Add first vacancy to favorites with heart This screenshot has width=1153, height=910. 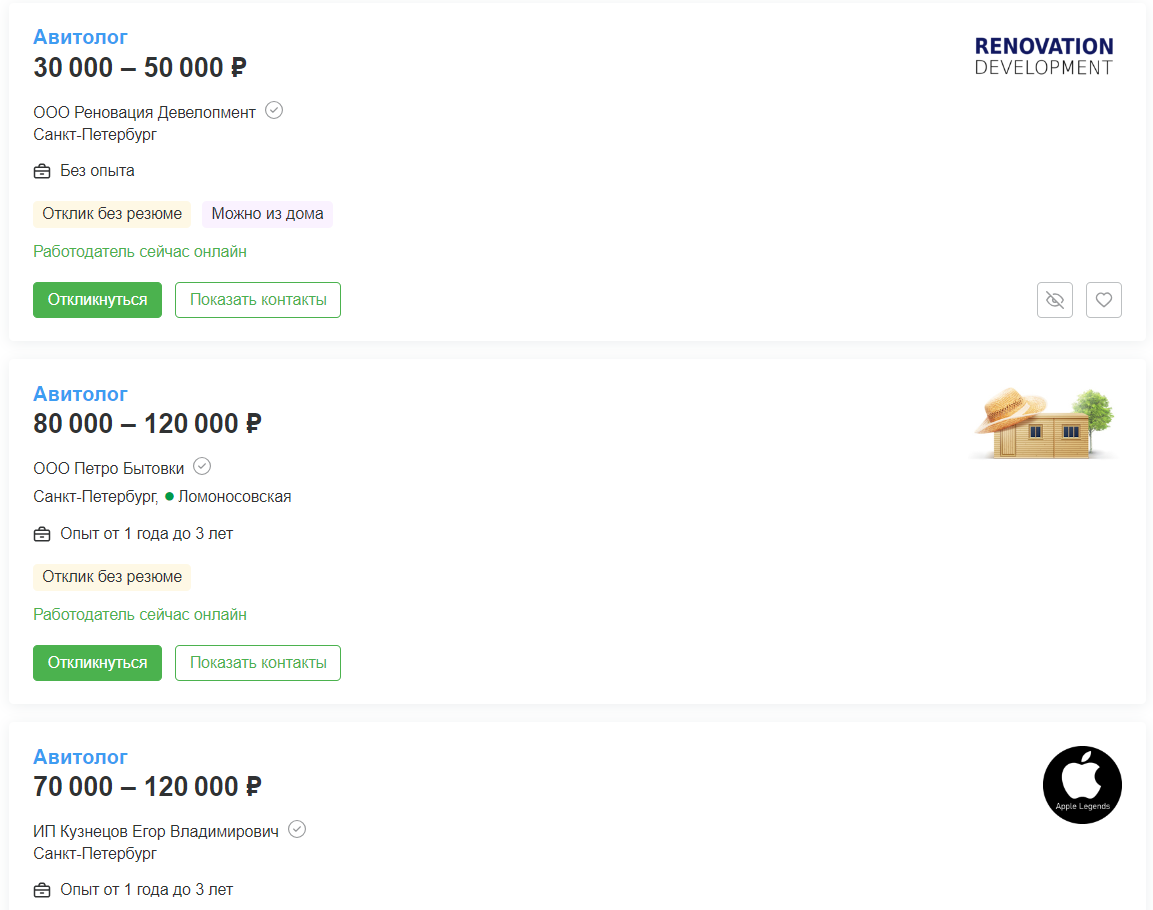1103,300
